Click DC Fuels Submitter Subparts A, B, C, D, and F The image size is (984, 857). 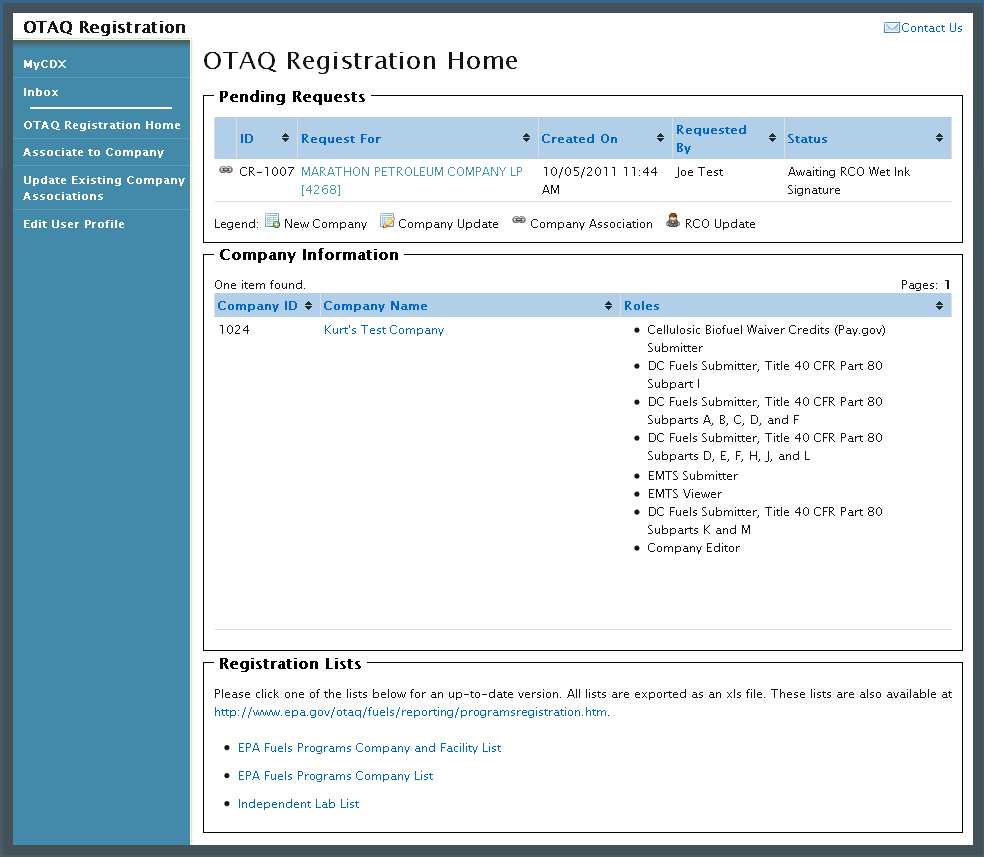tap(765, 410)
